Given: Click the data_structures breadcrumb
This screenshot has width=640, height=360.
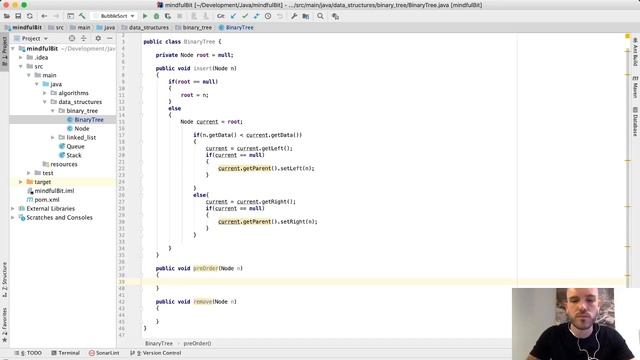Looking at the screenshot, I should (x=145, y=27).
